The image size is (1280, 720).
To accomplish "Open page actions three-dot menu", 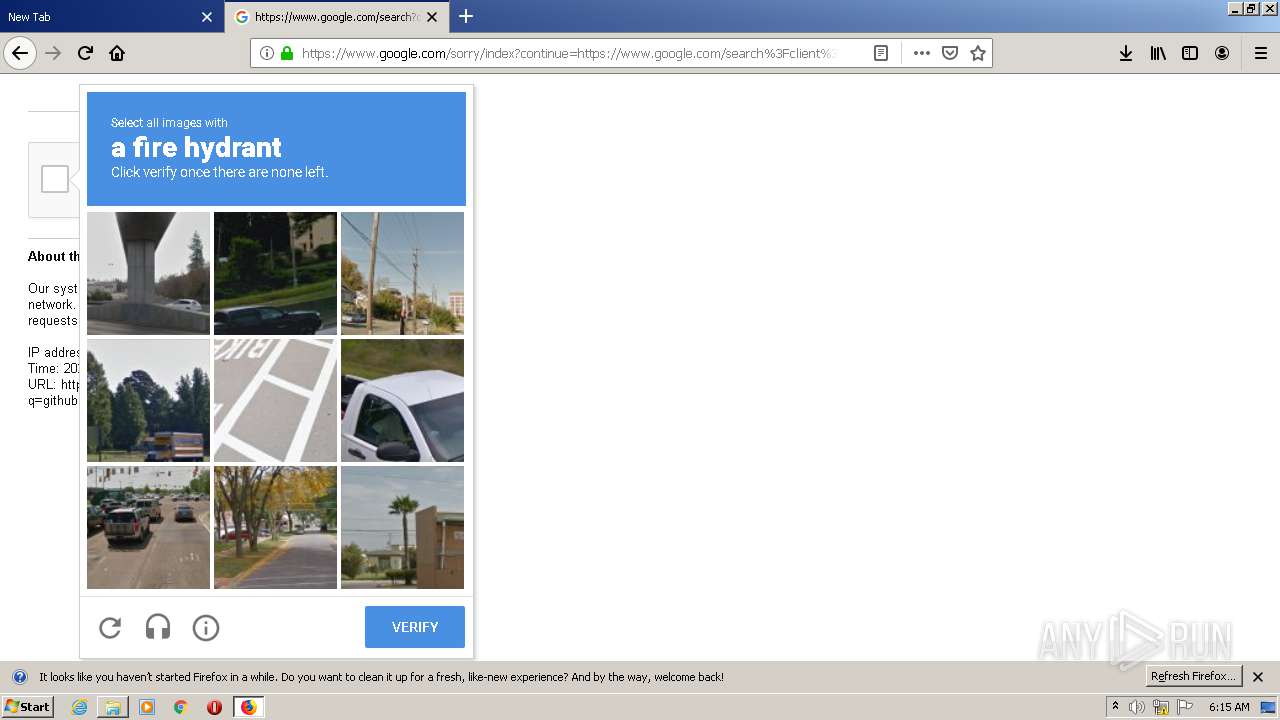I will tap(922, 53).
